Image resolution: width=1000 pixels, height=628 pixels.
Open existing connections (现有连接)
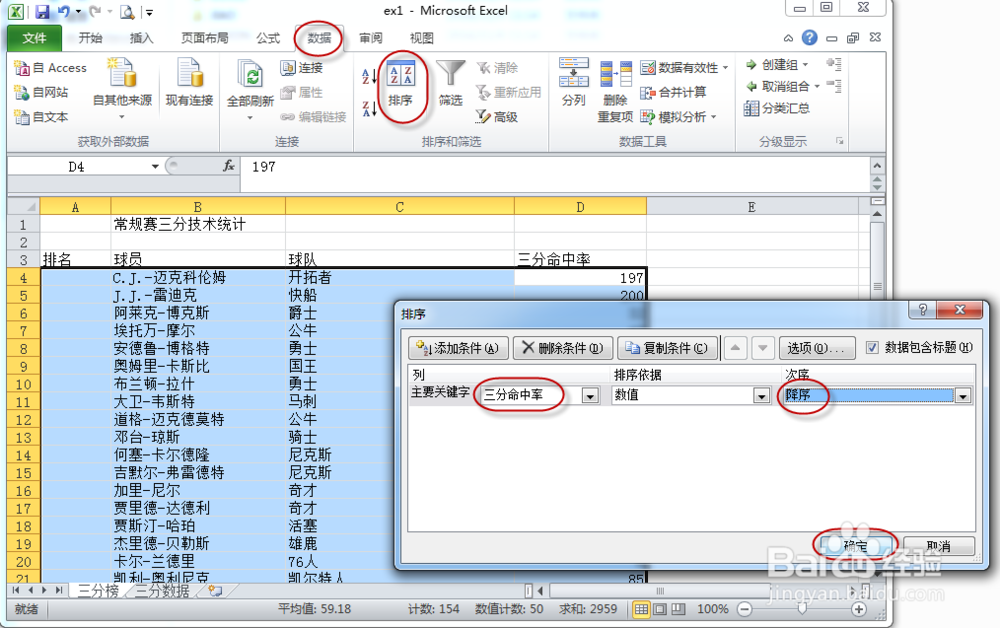[x=189, y=82]
